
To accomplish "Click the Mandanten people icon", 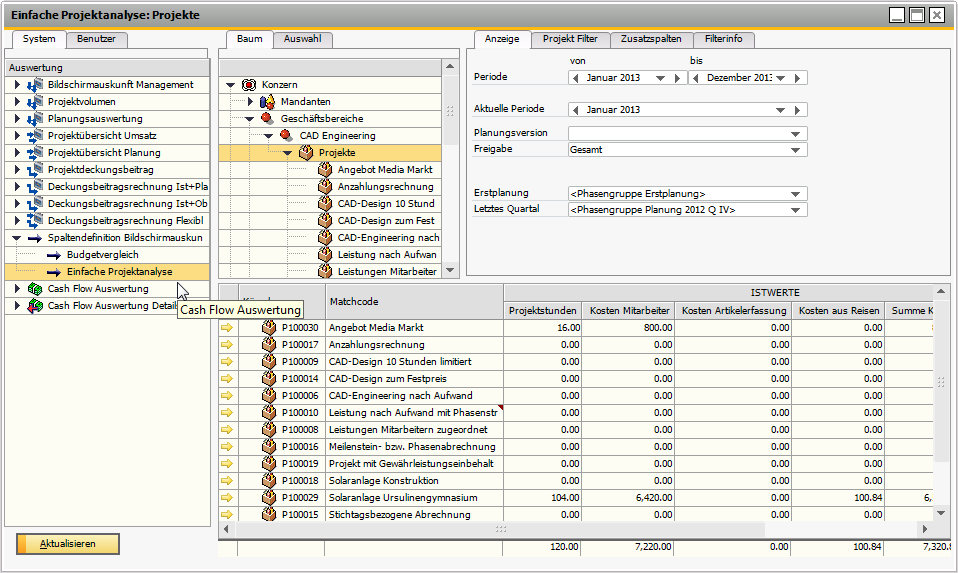I will pos(267,102).
